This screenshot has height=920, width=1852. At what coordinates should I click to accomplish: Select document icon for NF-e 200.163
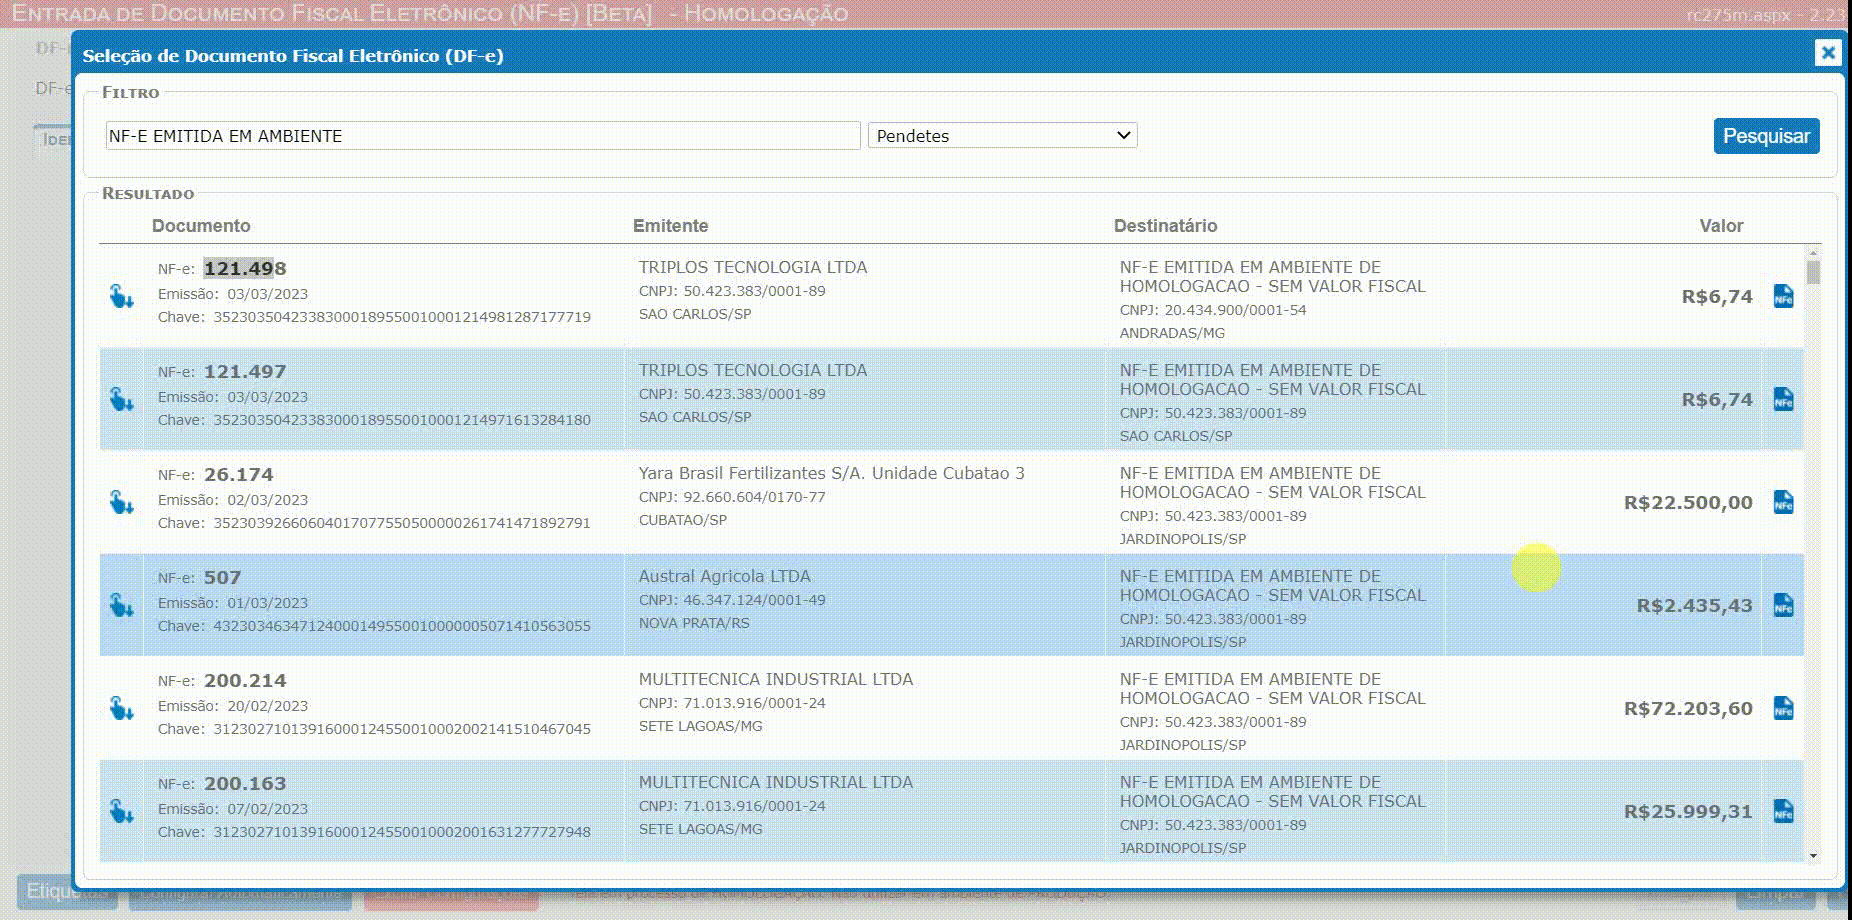click(x=121, y=812)
